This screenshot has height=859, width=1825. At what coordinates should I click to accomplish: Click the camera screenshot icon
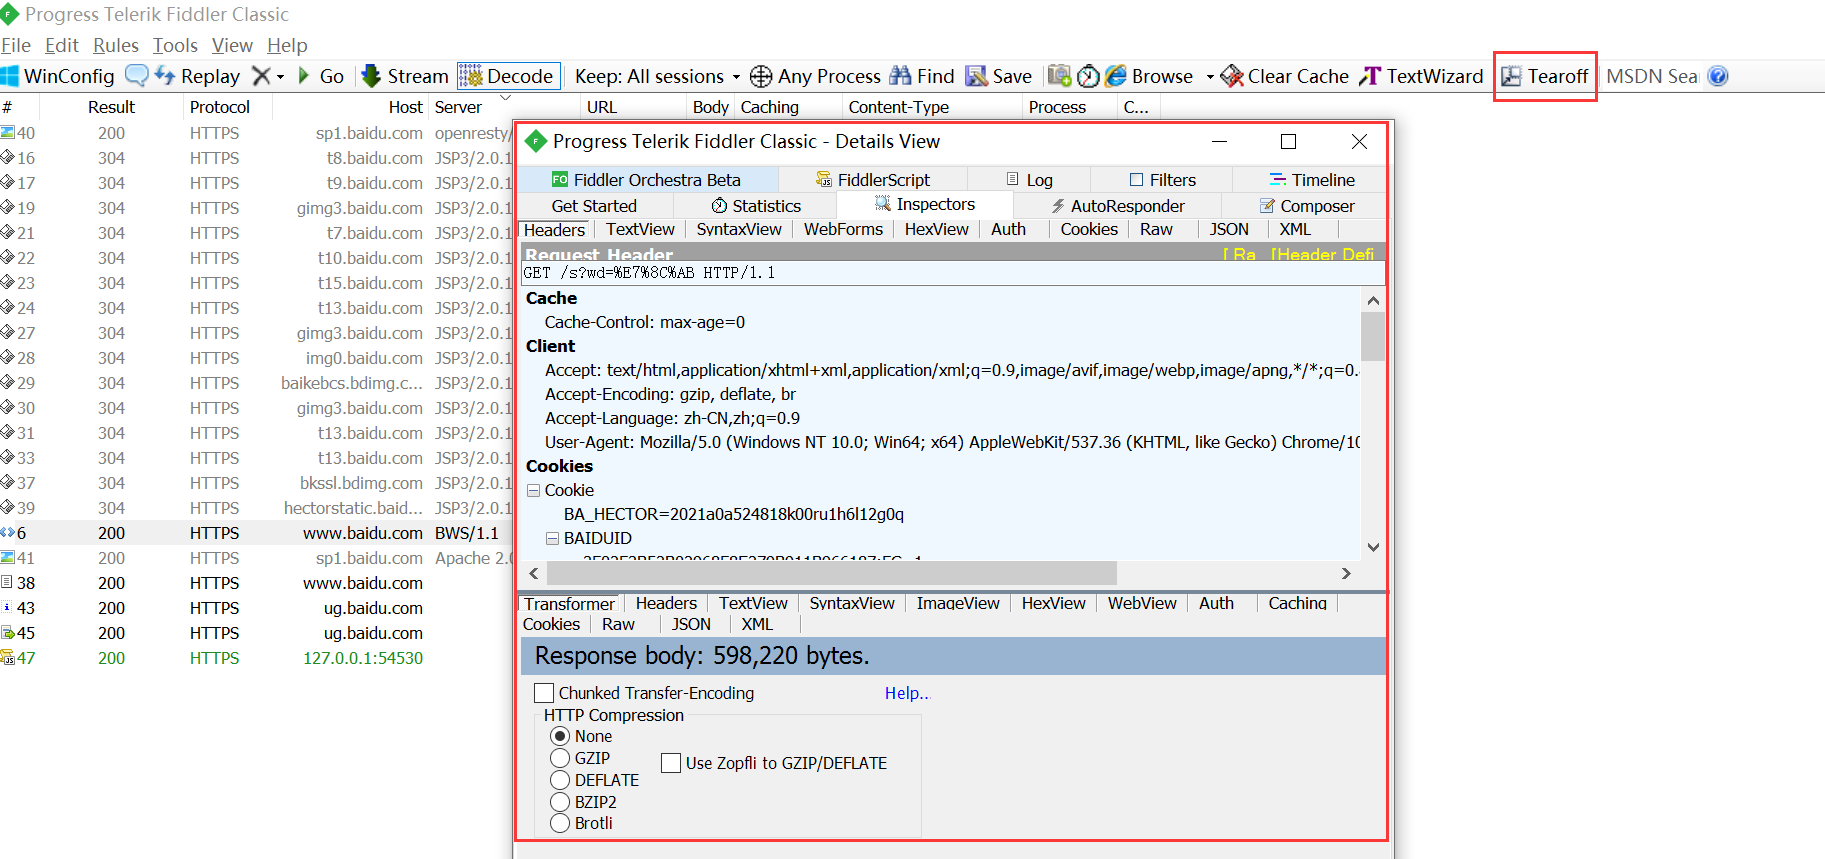point(1059,76)
